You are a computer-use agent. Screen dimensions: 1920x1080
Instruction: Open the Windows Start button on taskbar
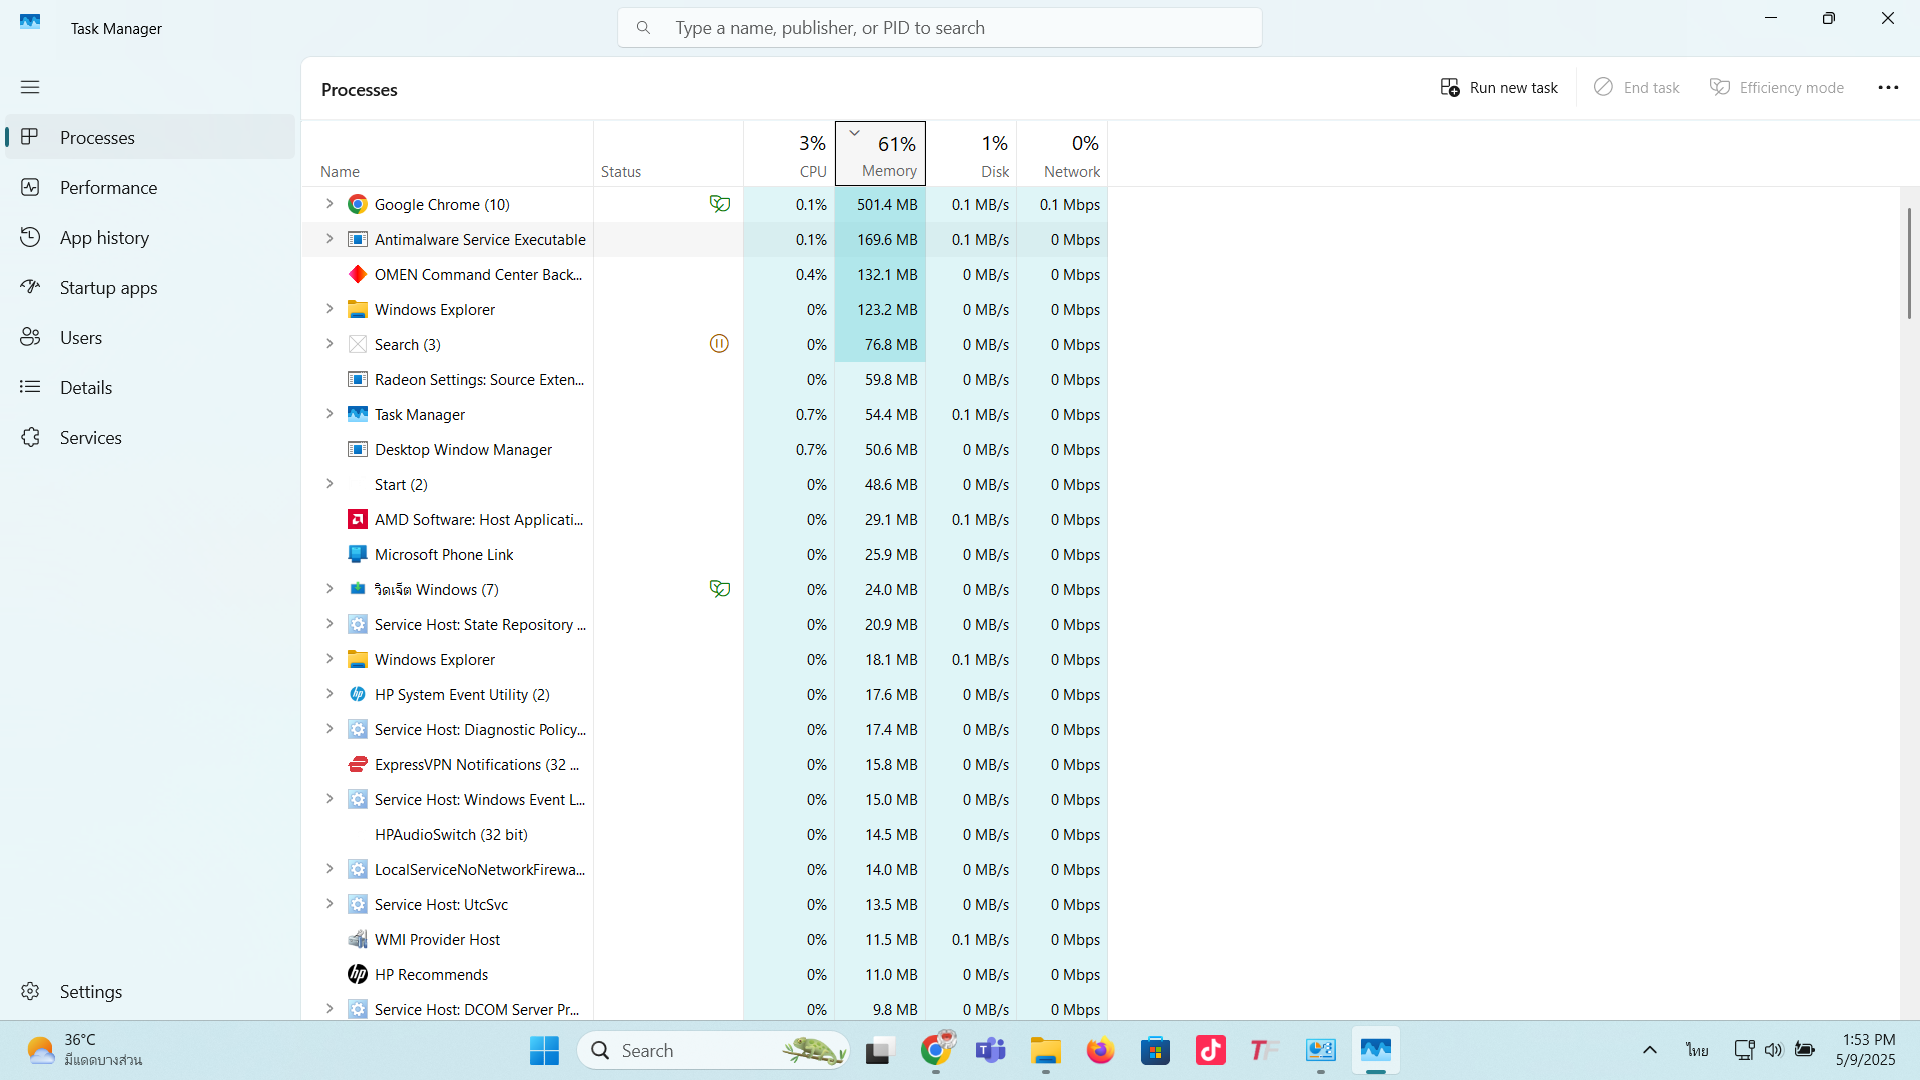pyautogui.click(x=544, y=1050)
